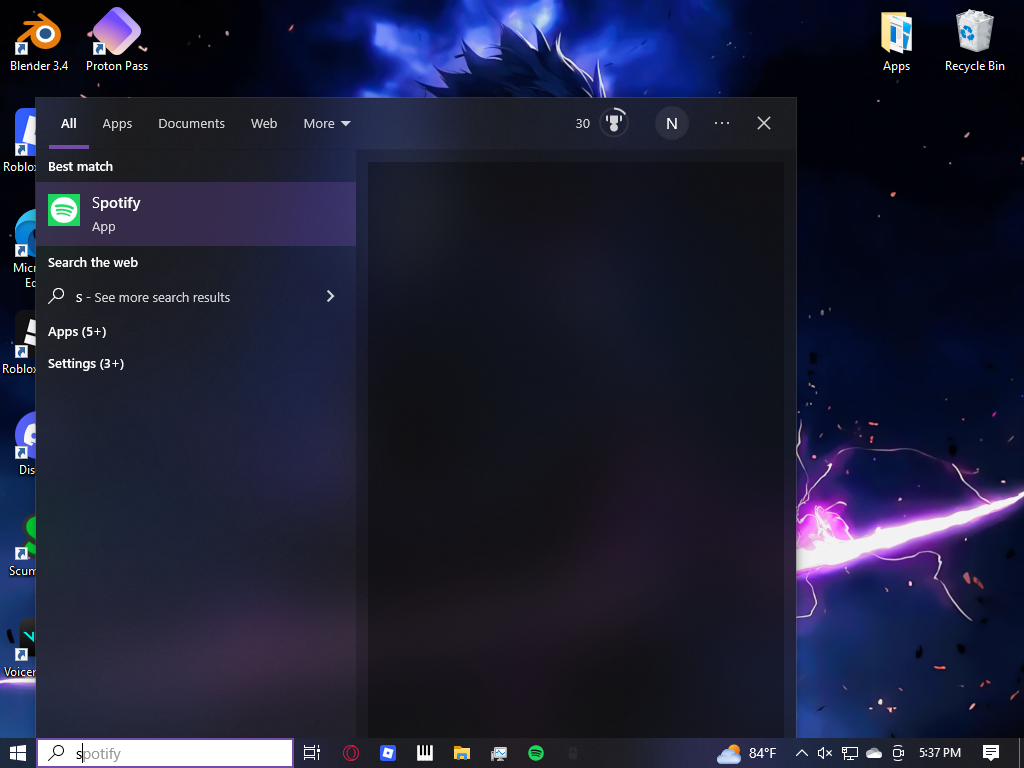Open the notification Action Center

coord(991,753)
